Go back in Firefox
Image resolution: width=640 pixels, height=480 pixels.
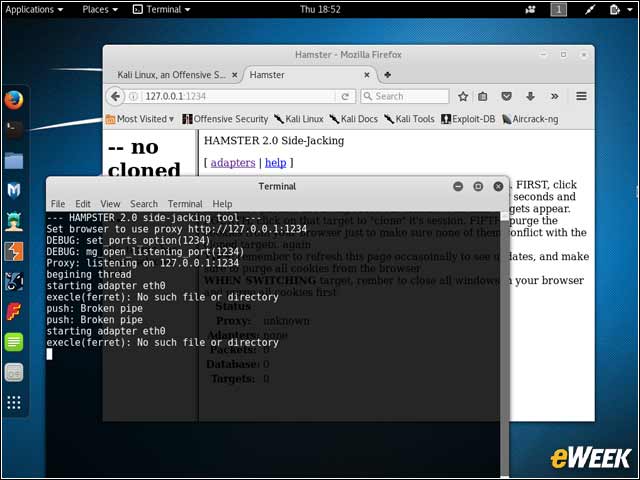point(116,96)
